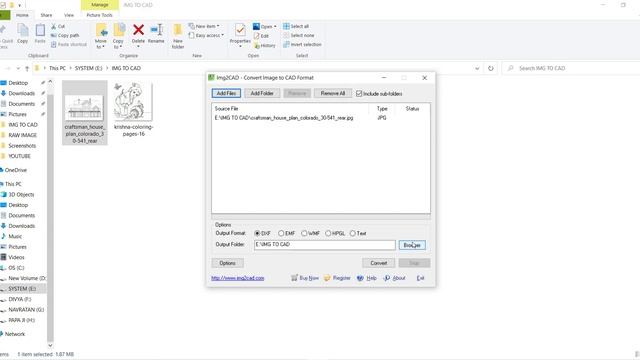Viewport: 640px width, 360px height.
Task: Click the Add Files button
Action: [226, 93]
